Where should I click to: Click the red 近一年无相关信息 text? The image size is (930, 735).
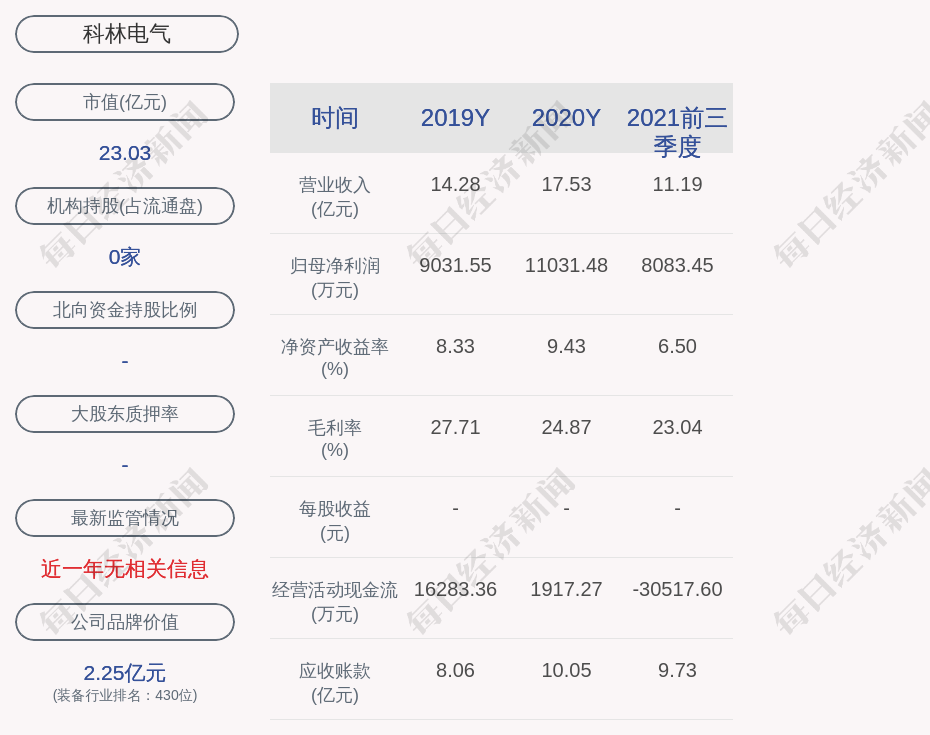pos(125,569)
